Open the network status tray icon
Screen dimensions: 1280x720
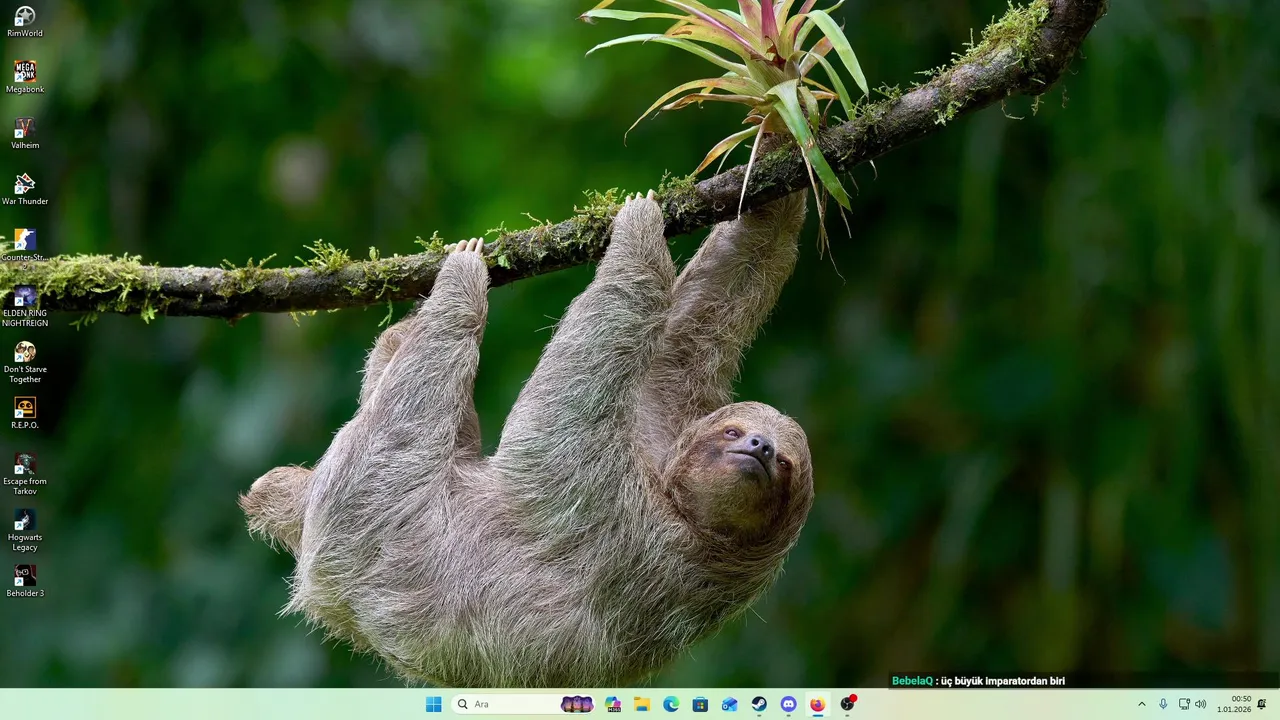tap(1184, 704)
